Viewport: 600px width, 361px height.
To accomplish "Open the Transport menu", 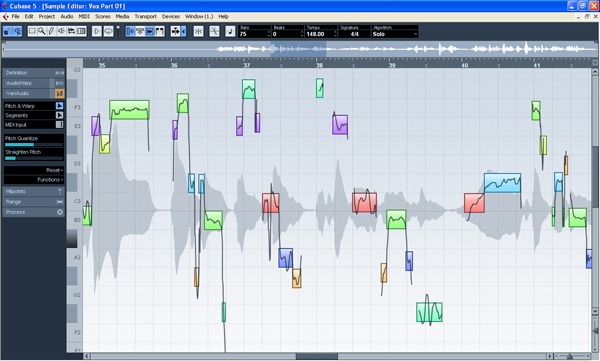I will click(145, 16).
